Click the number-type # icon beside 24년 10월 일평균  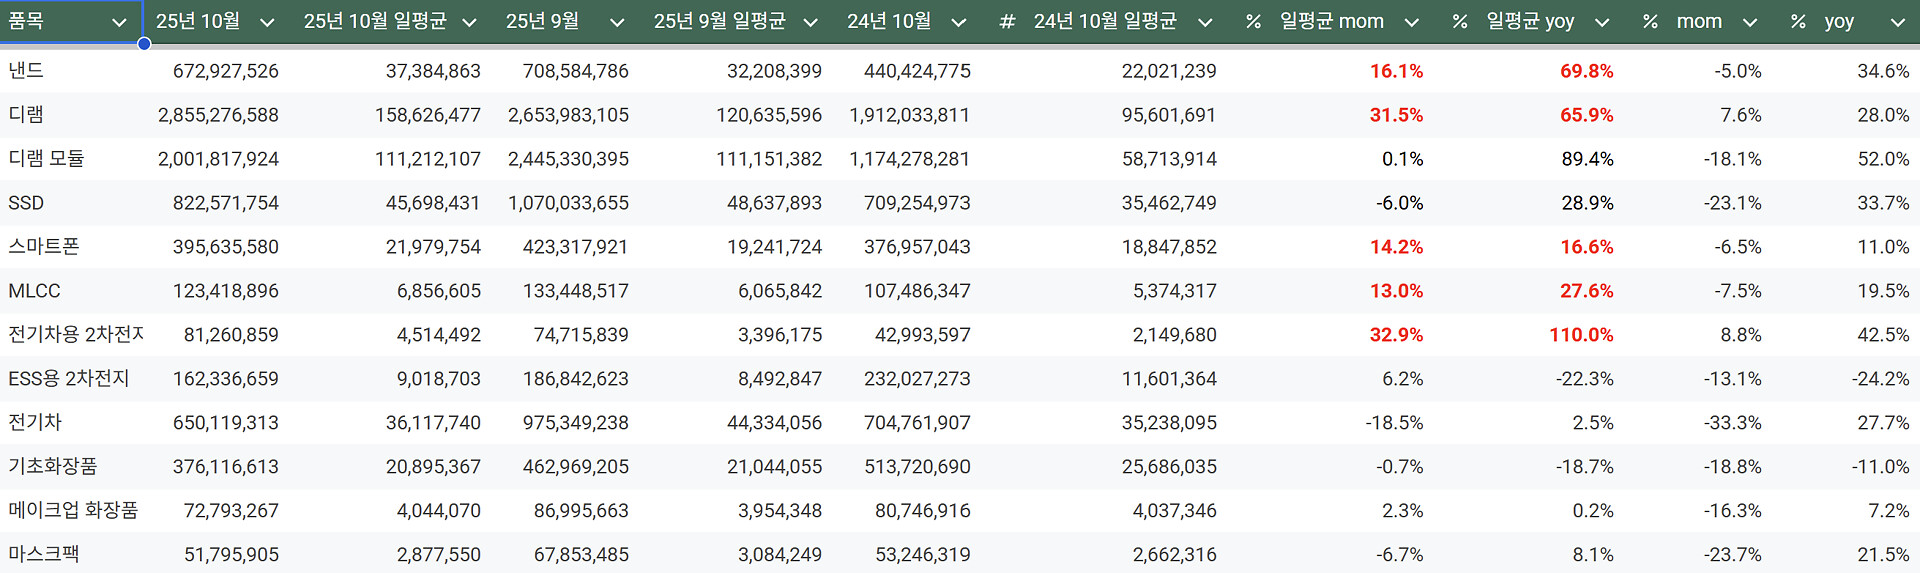point(1007,21)
